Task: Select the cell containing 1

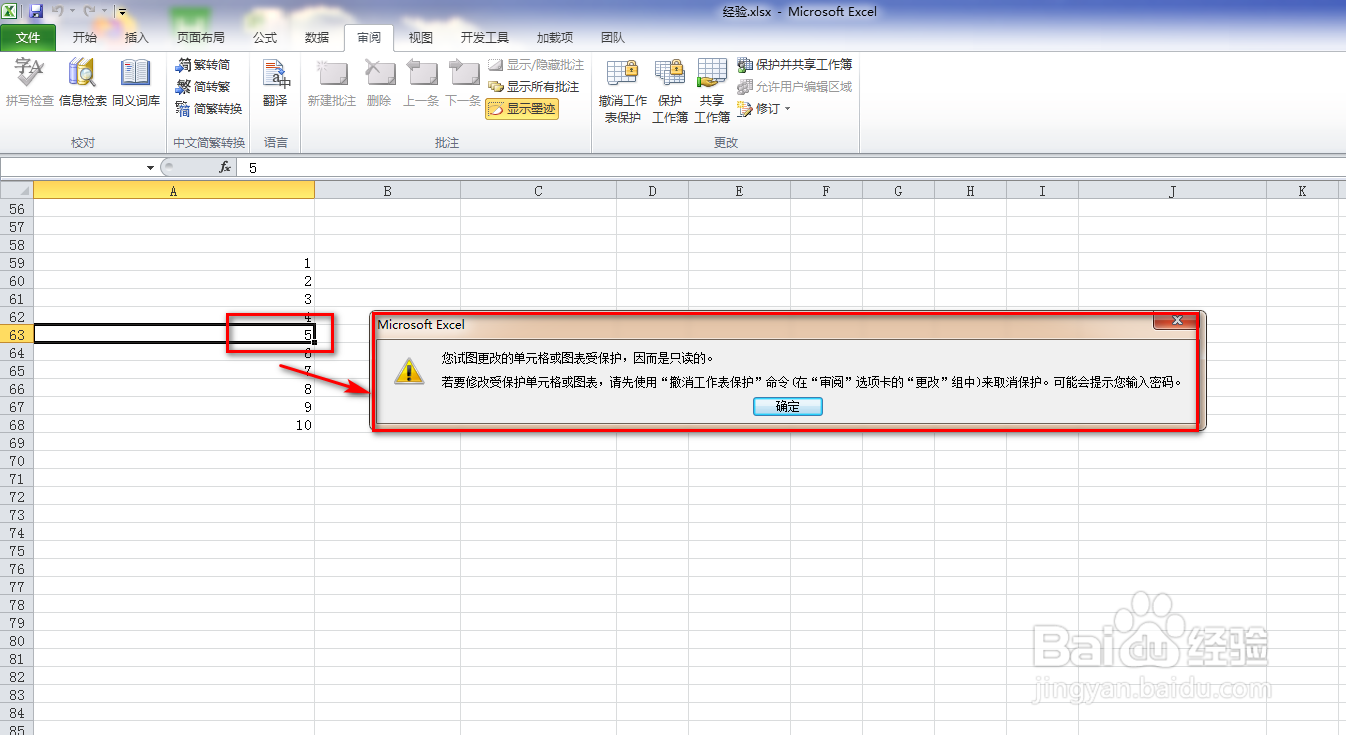Action: 174,262
